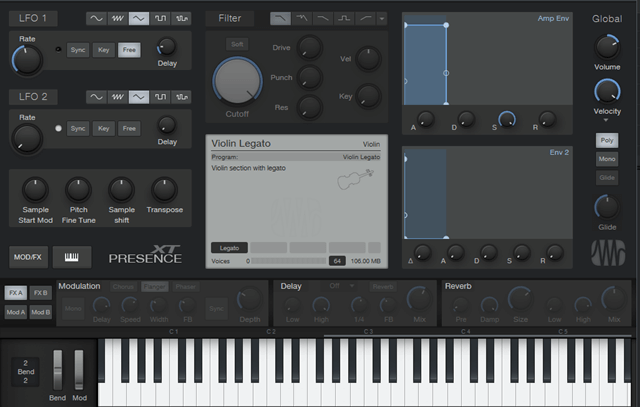Select Chorus modulation type
640x407 pixels.
[123, 287]
